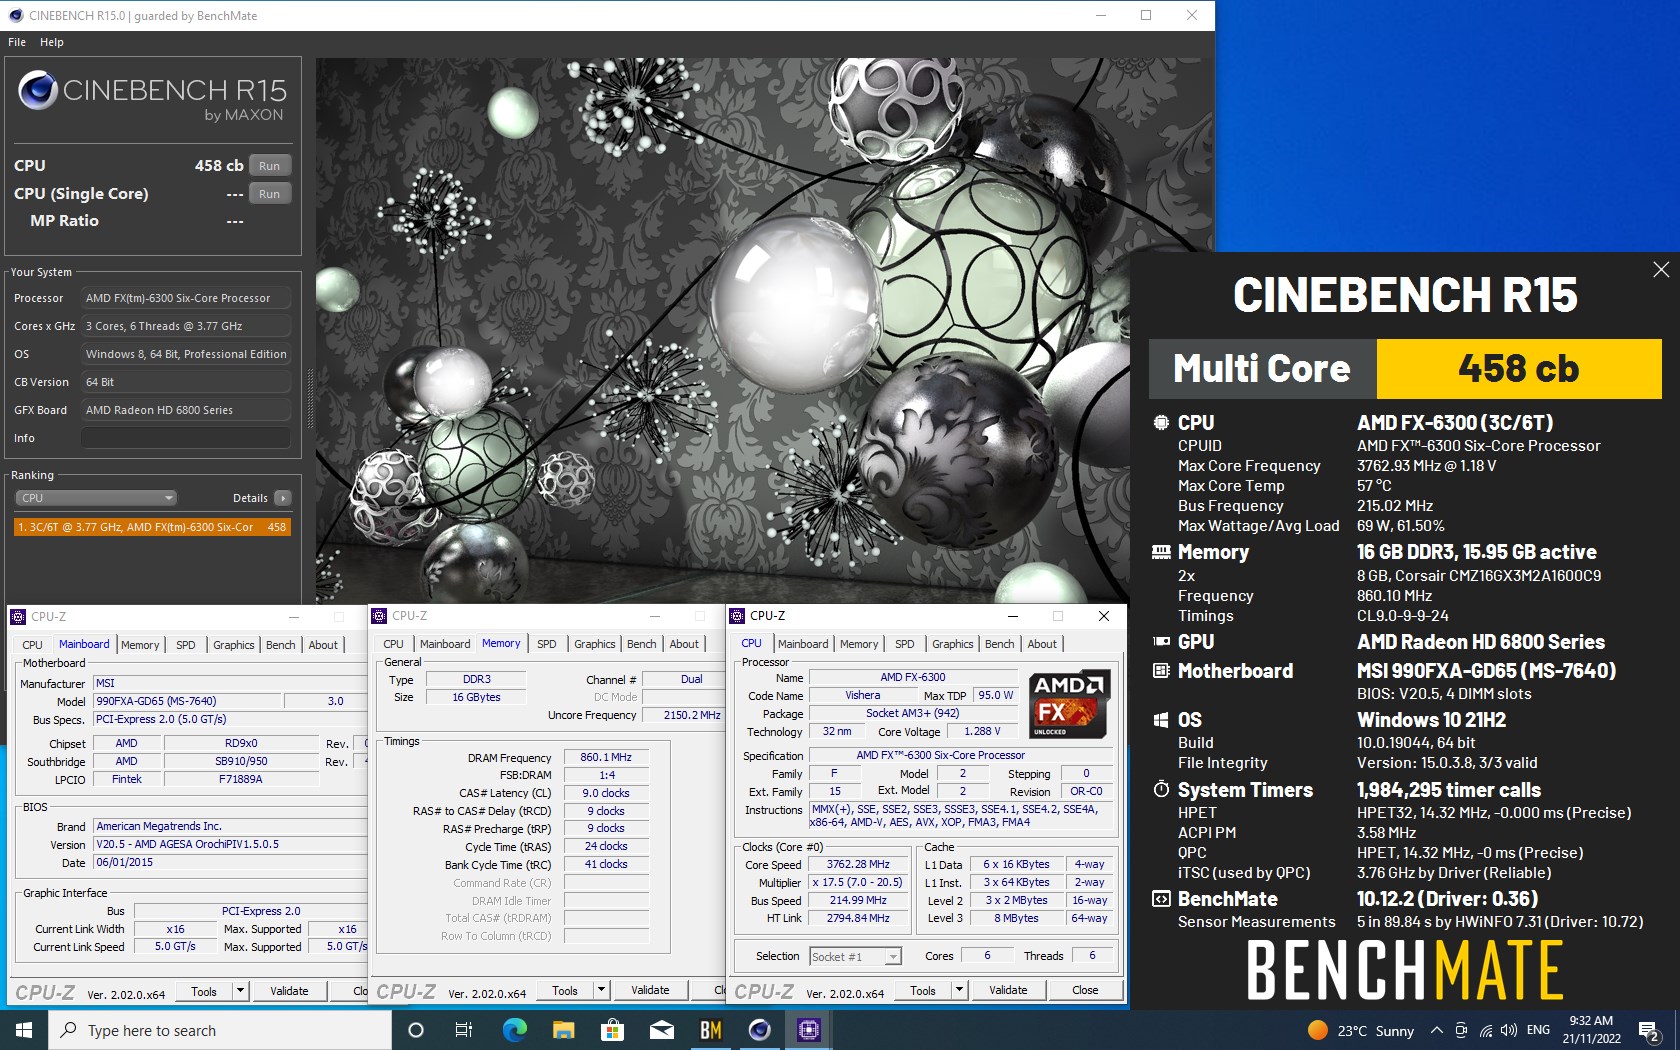The image size is (1680, 1050).
Task: Open the Windows Start menu
Action: coord(24,1030)
